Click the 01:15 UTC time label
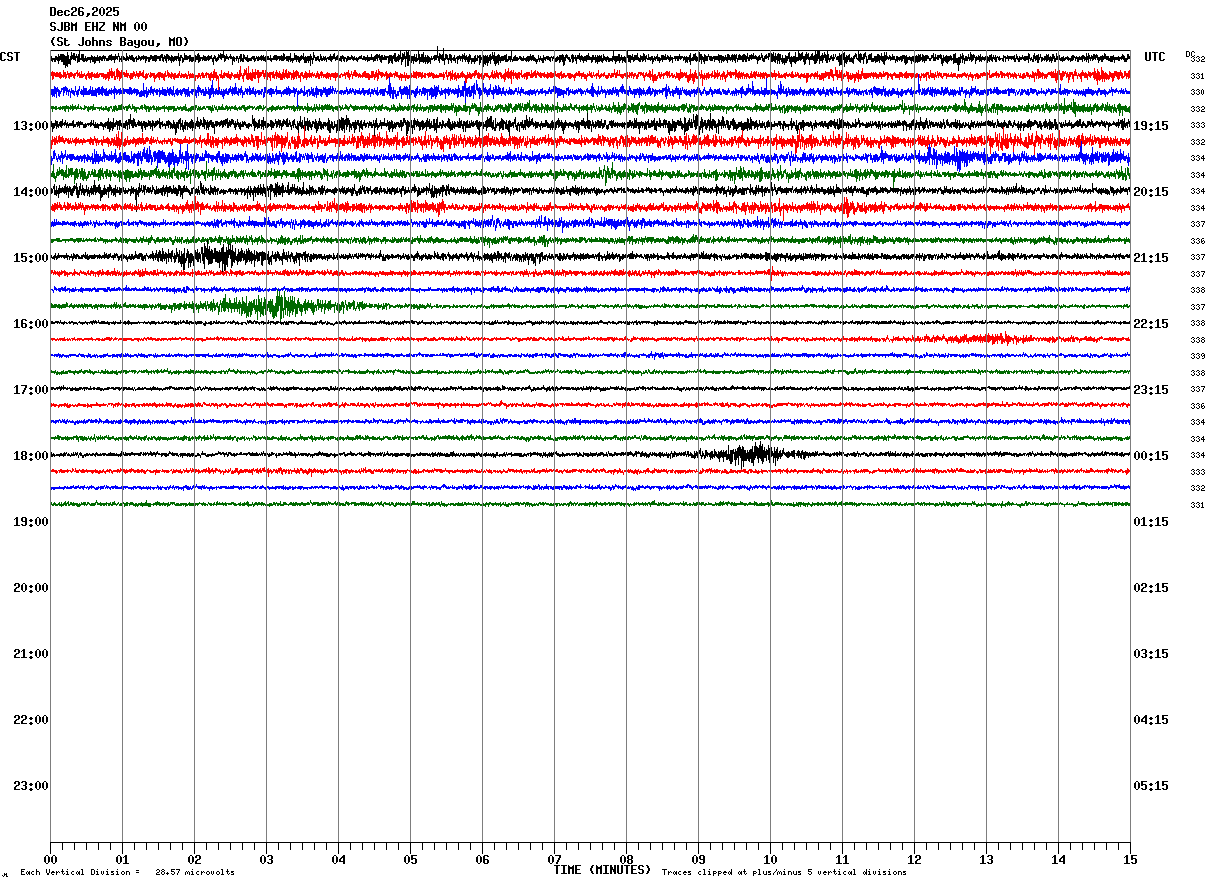The image size is (1210, 886). coord(1151,522)
